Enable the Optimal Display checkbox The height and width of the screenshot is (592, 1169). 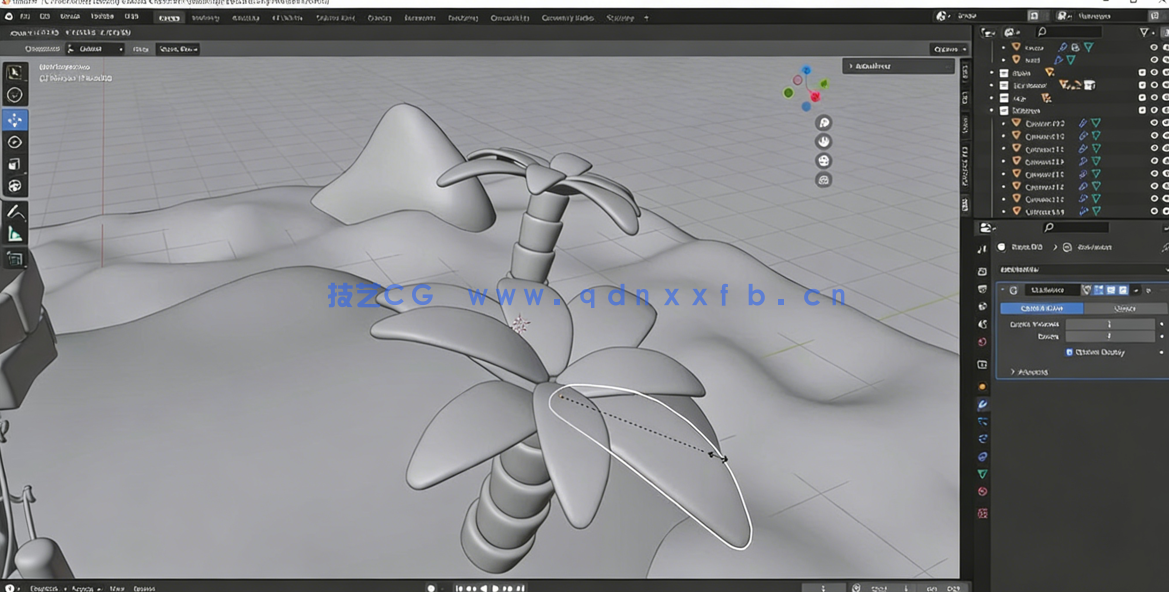pyautogui.click(x=1069, y=351)
